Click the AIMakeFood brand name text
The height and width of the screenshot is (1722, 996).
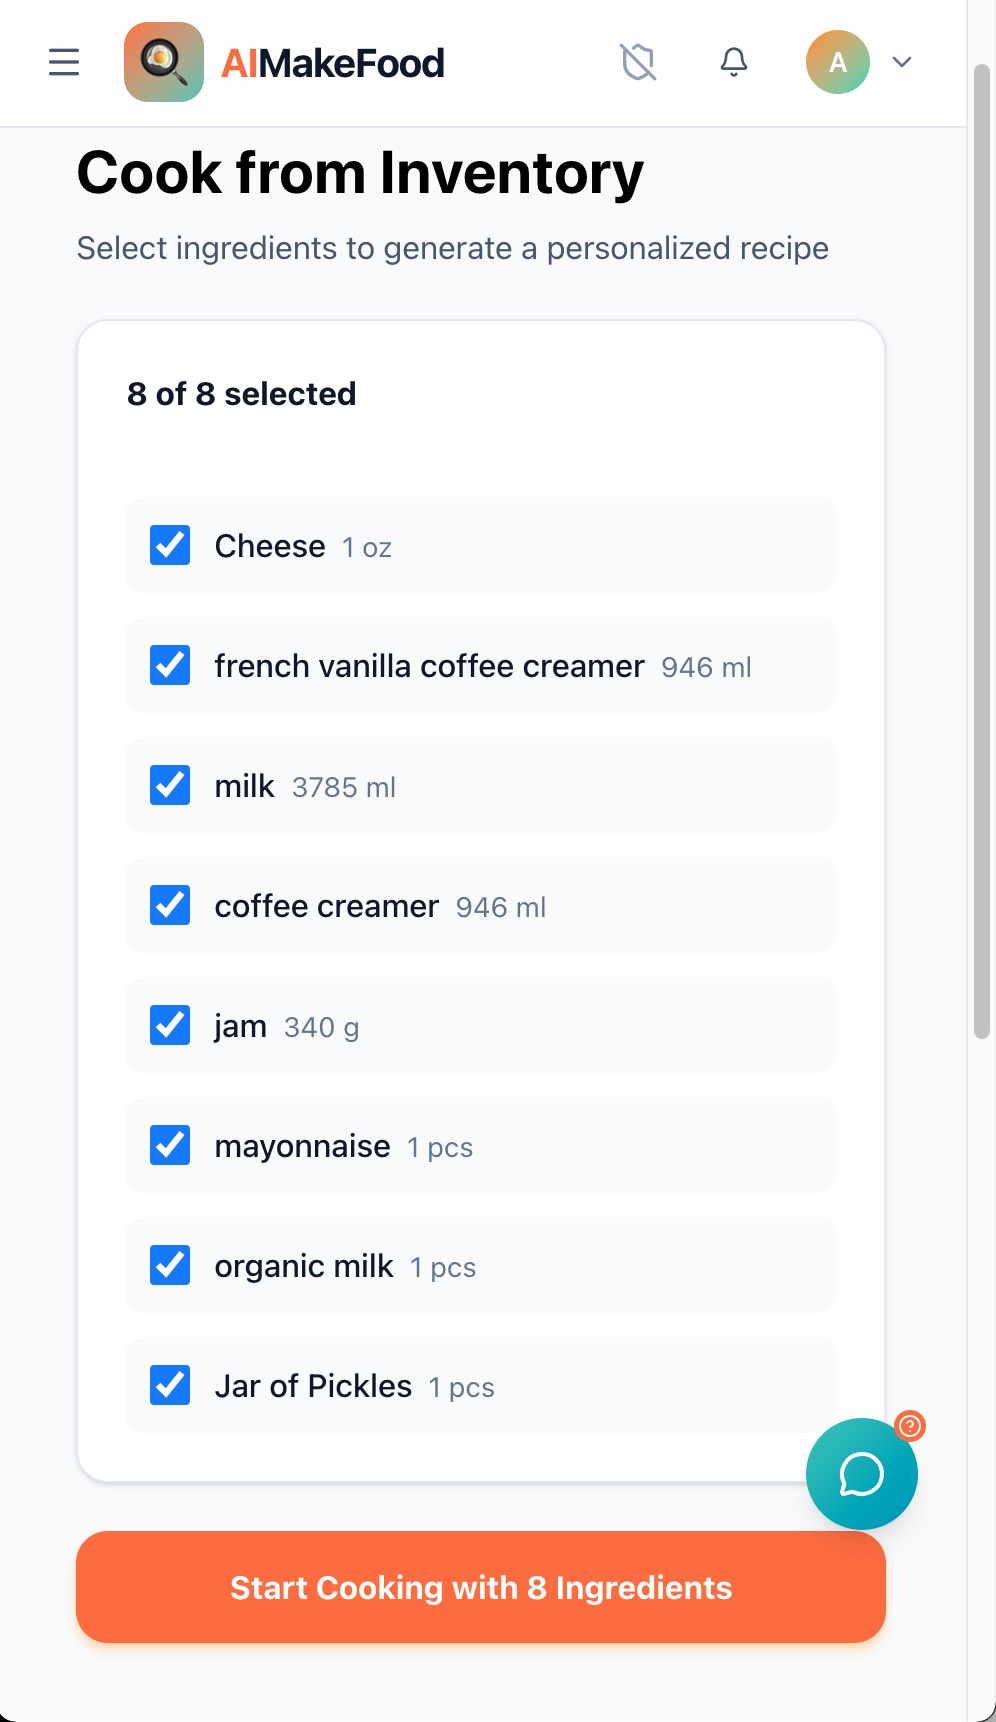coord(332,64)
